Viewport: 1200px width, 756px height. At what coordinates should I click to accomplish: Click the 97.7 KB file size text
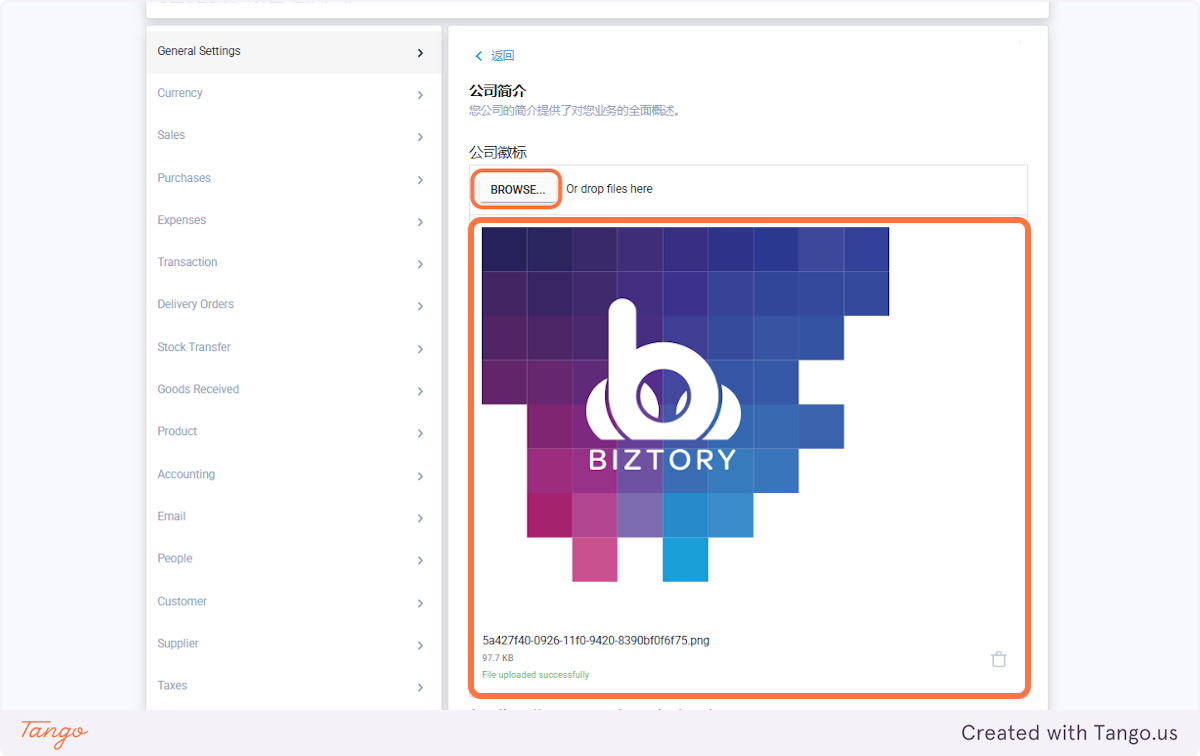[x=497, y=658]
